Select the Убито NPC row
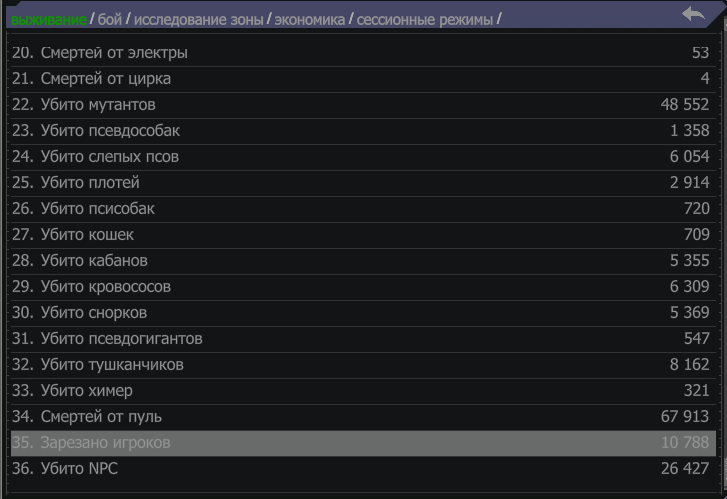Viewport: 727px width, 499px height. 363,469
